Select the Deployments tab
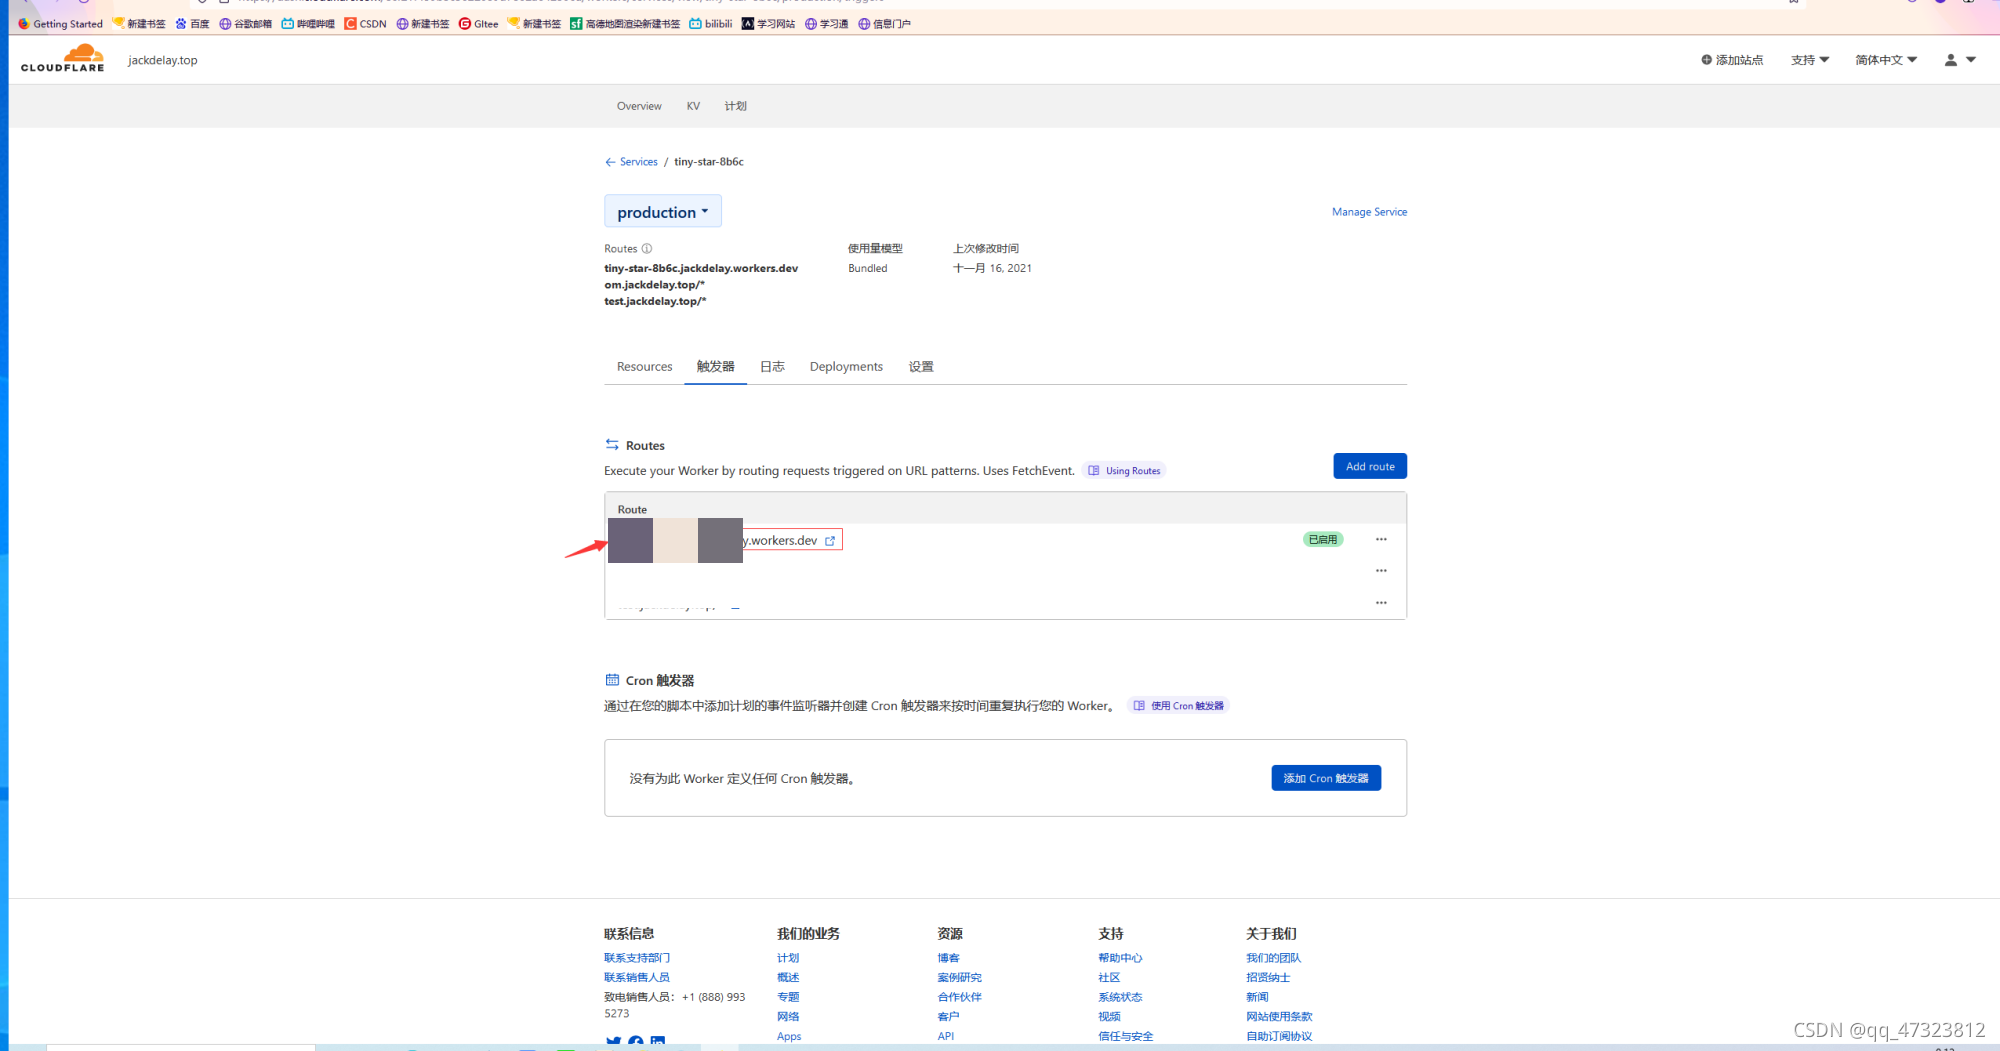The image size is (2000, 1051). point(846,367)
